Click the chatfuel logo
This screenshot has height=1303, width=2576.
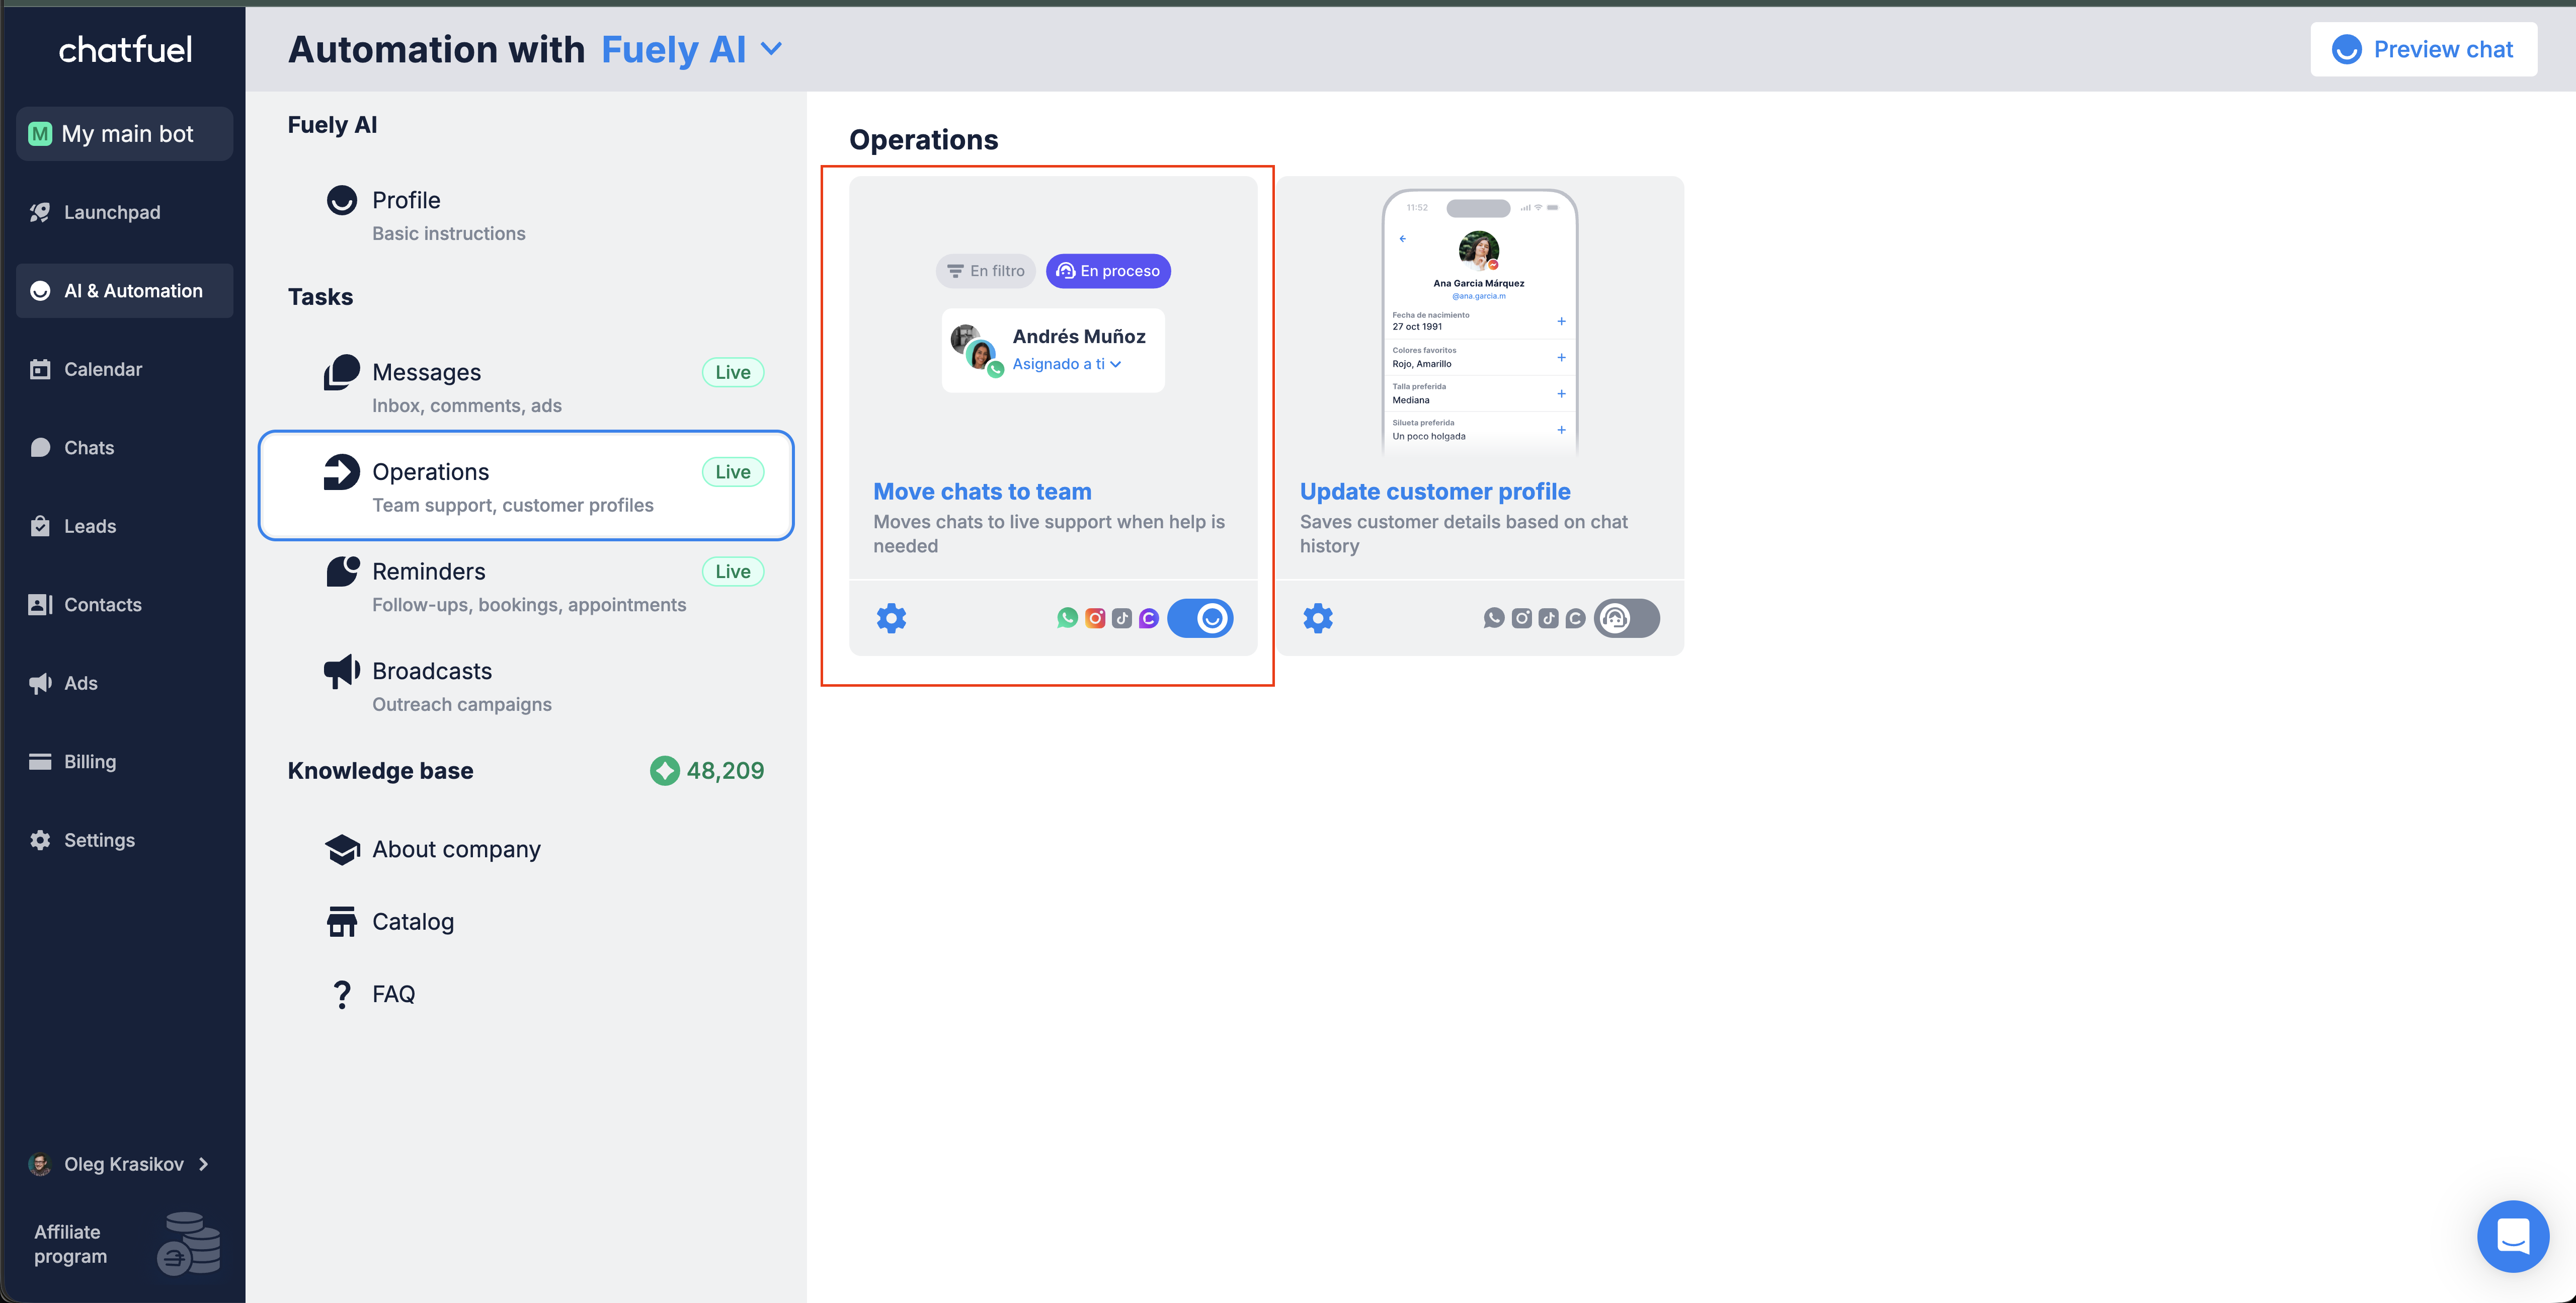tap(125, 50)
